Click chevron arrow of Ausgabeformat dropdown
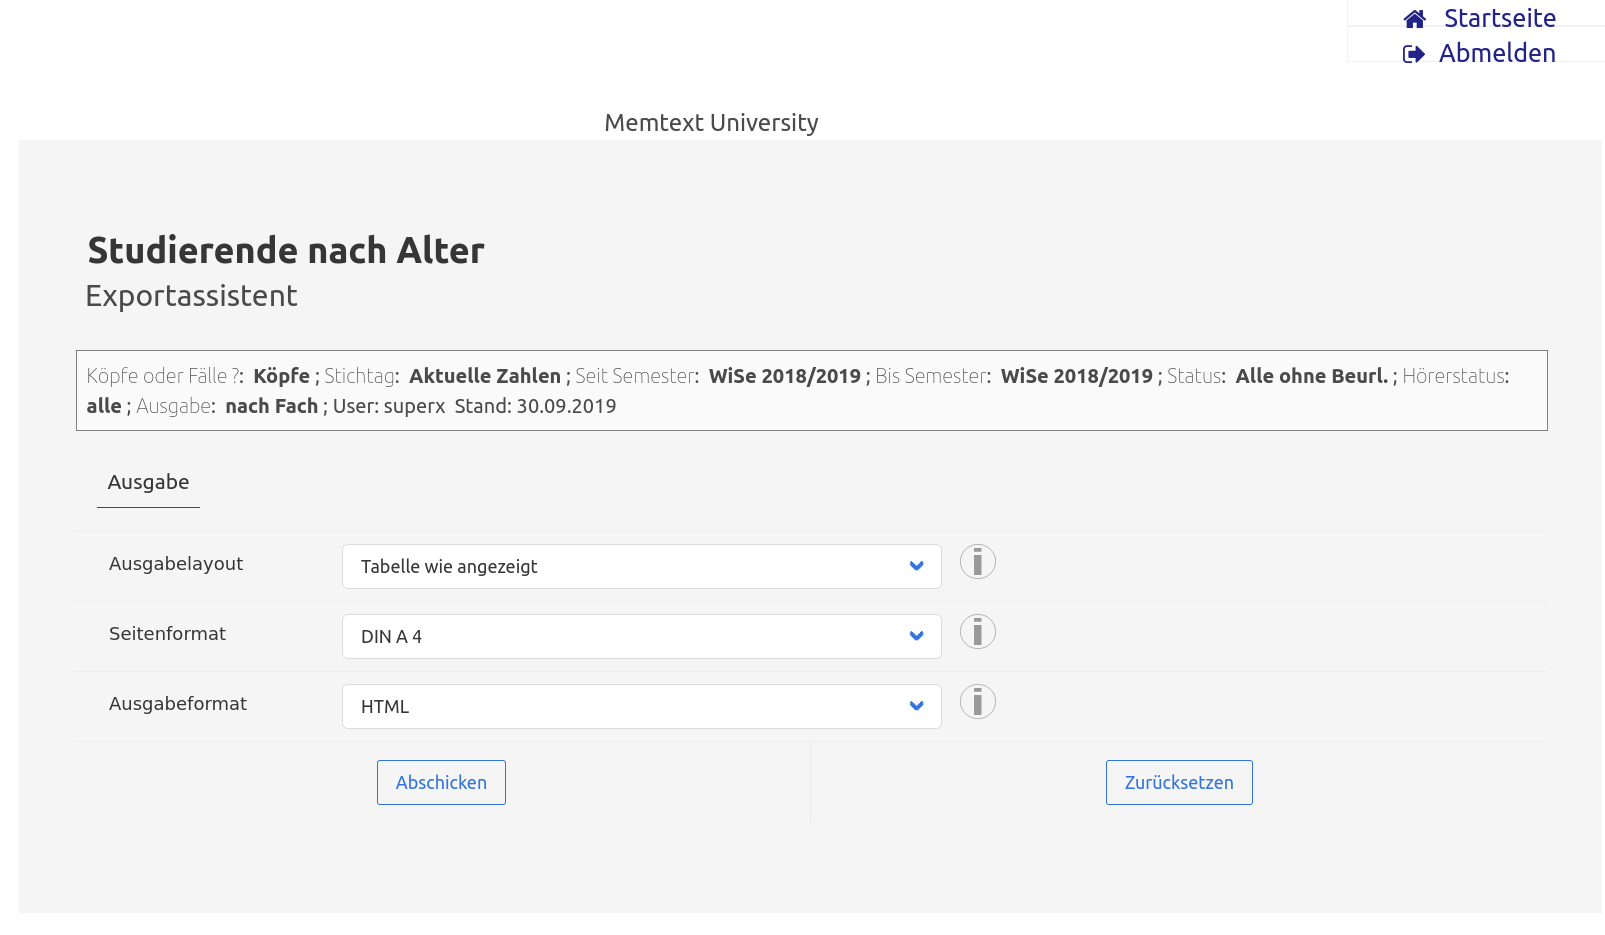 tap(916, 706)
